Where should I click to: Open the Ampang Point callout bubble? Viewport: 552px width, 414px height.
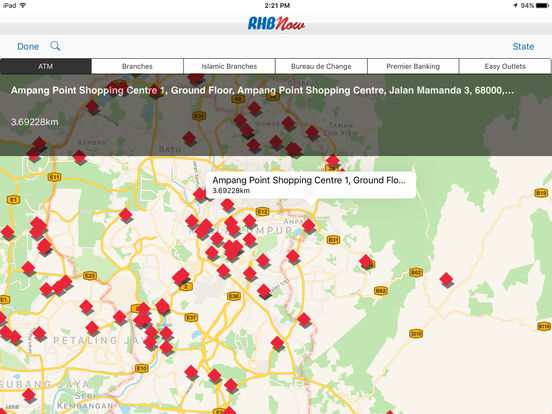[x=311, y=185]
